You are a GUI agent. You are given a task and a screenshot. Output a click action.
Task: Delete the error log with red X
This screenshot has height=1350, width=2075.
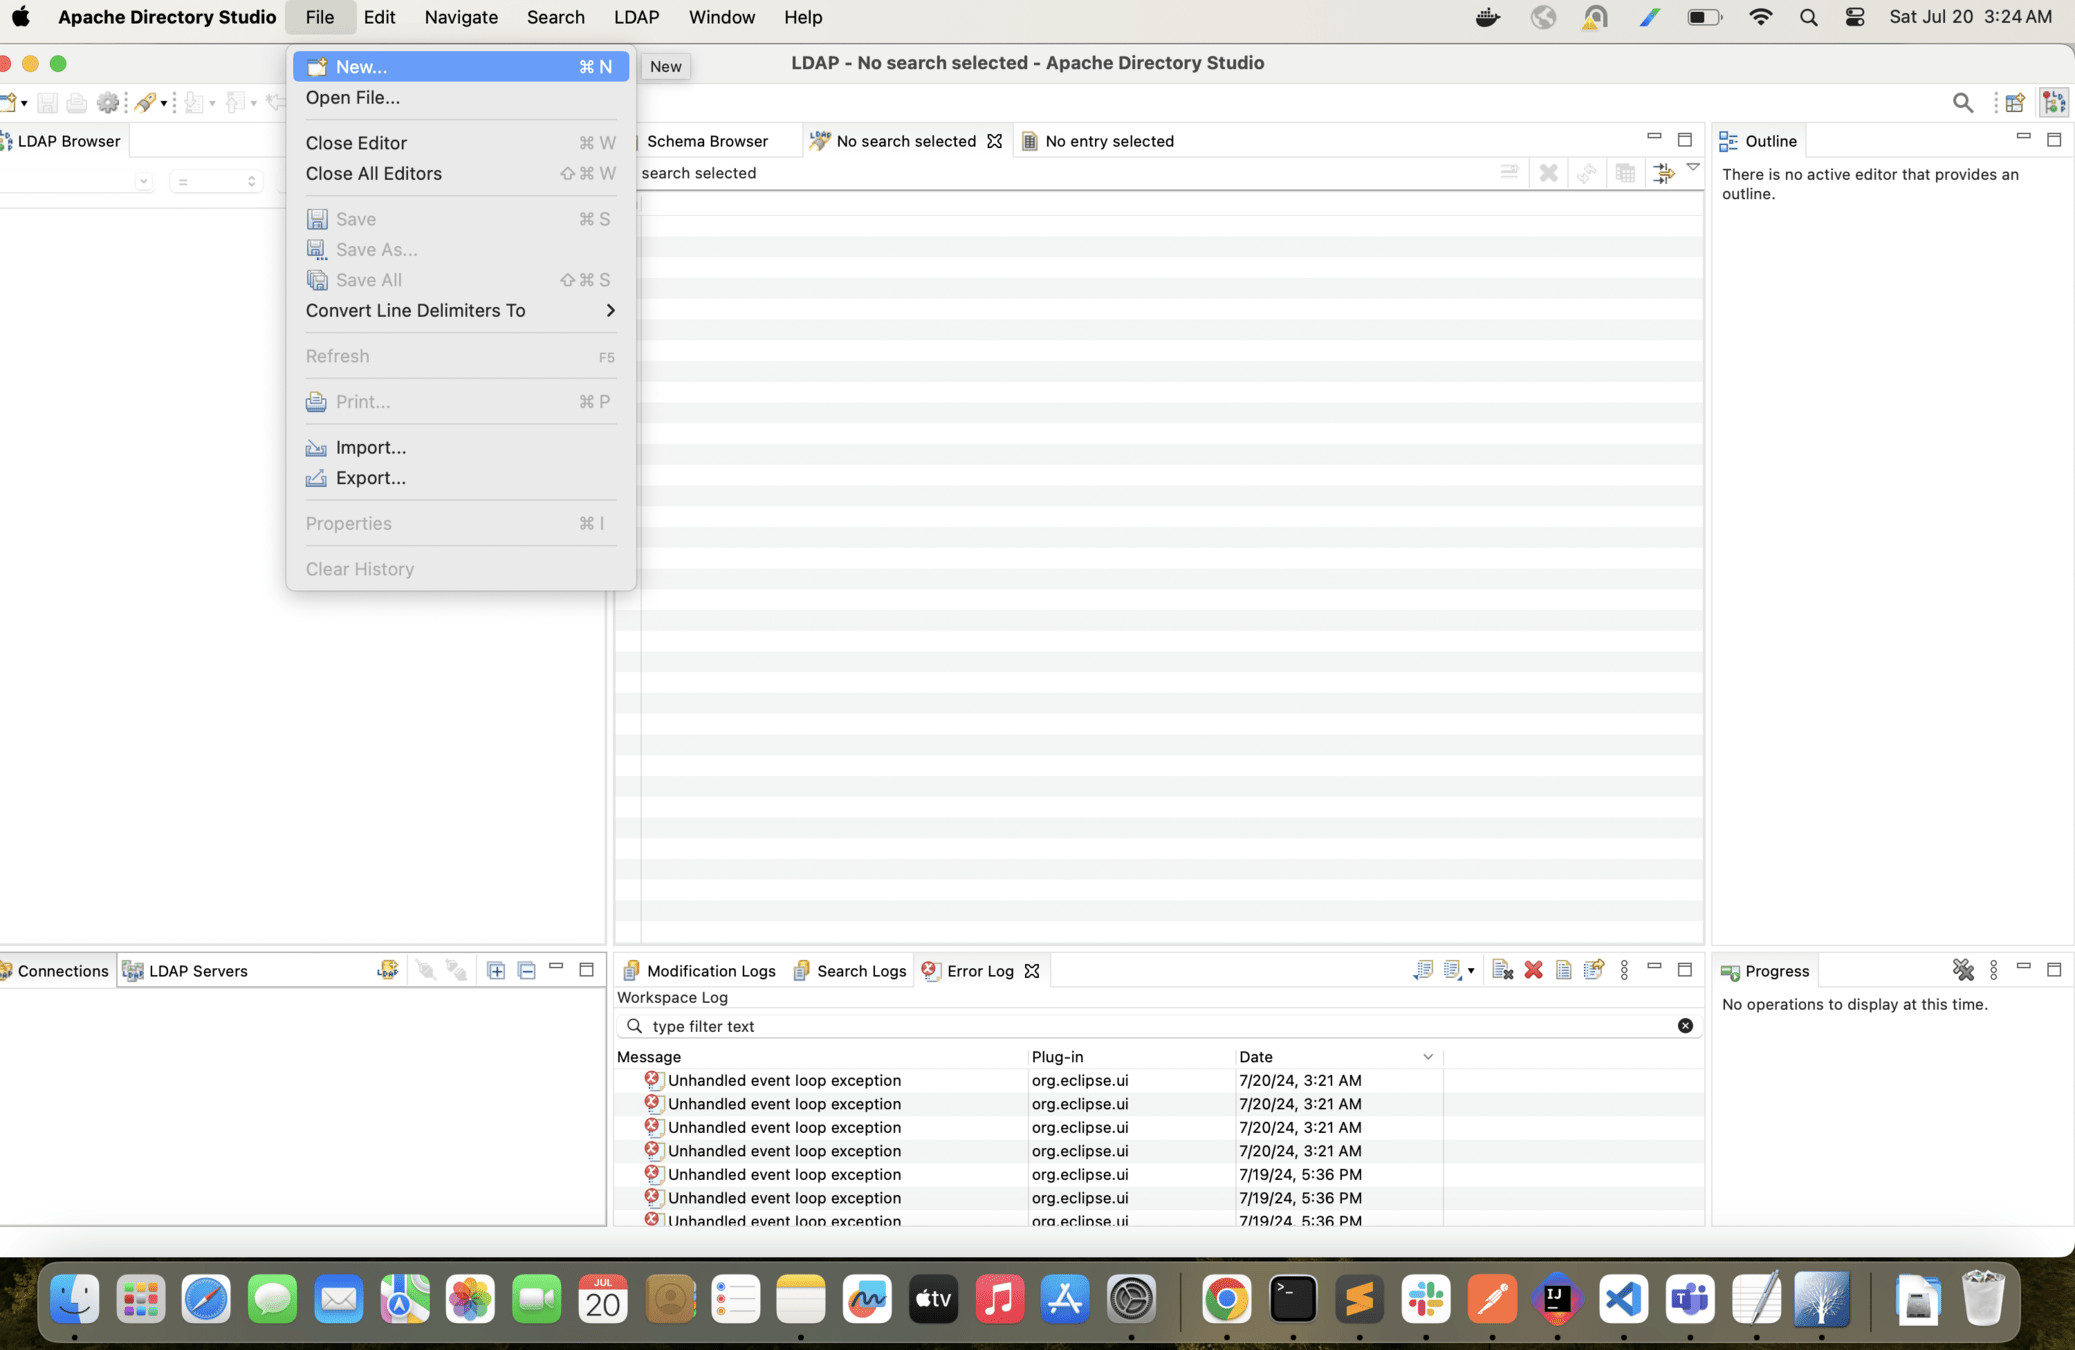tap(1533, 970)
